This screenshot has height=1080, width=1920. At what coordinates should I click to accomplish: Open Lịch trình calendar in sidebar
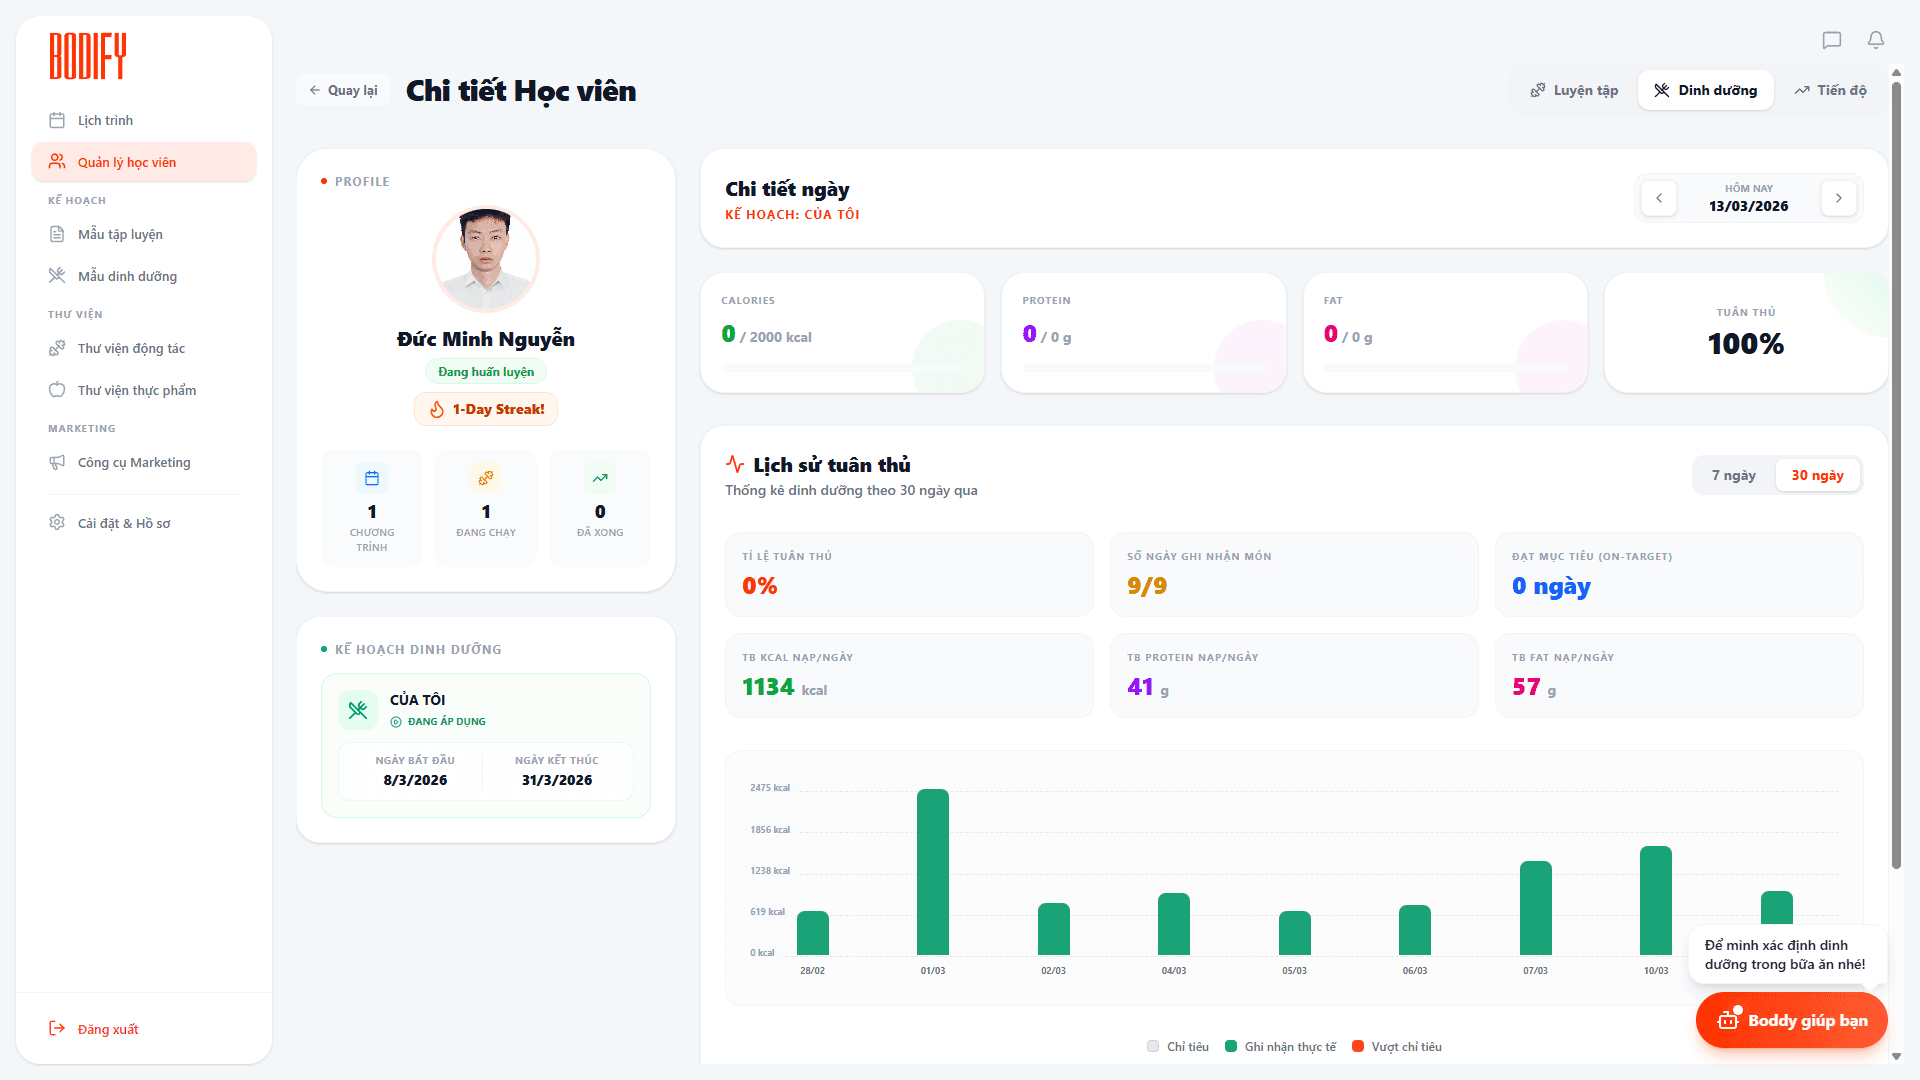pos(105,120)
